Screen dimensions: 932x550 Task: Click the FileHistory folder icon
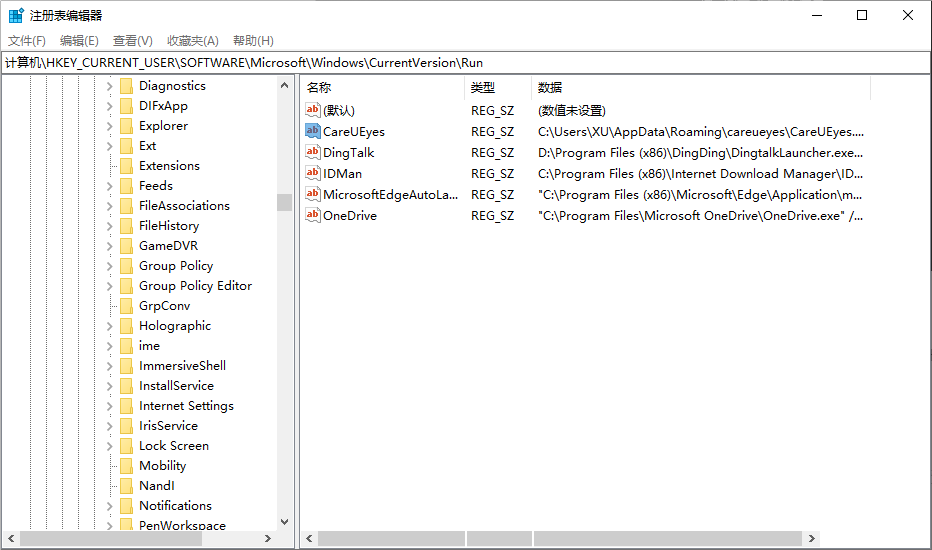(x=126, y=226)
